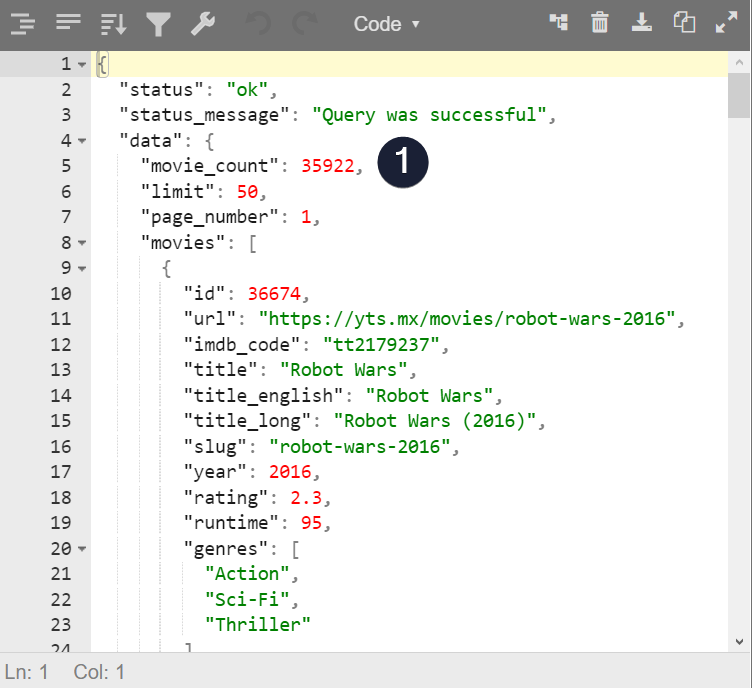Toggle fullscreen expand icon

726,23
